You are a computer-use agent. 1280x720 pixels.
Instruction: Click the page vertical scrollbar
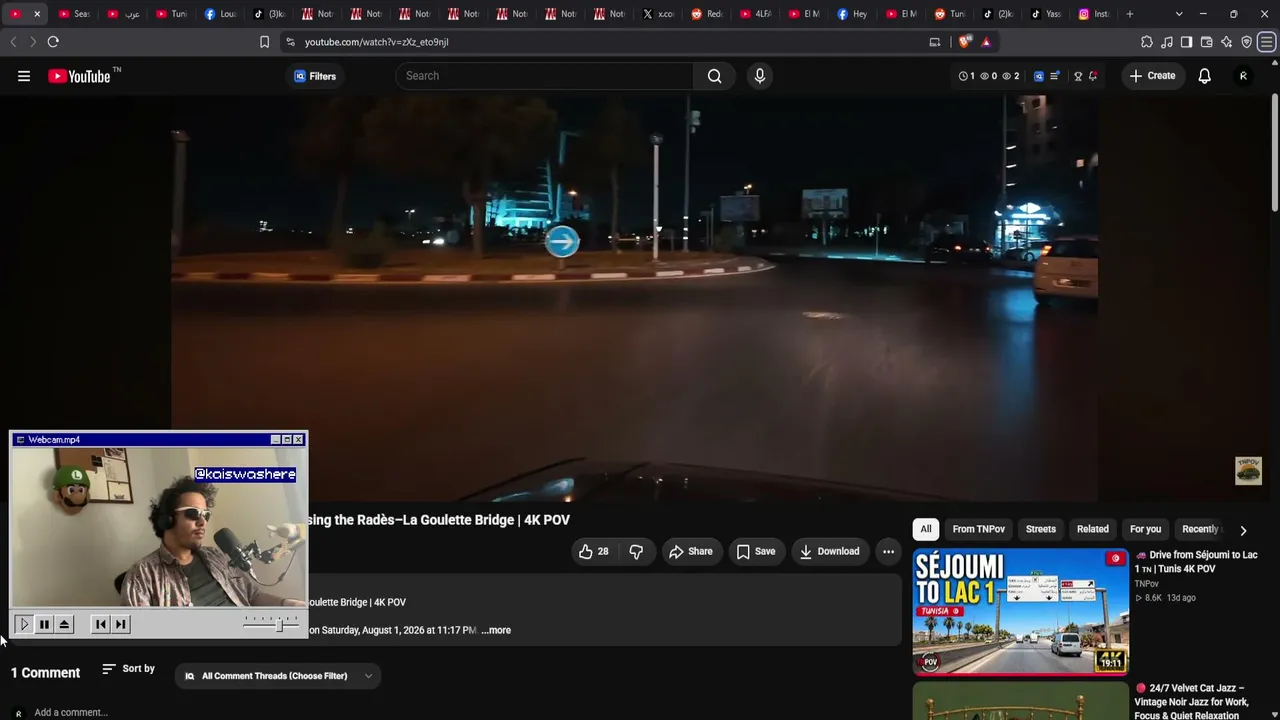click(1275, 152)
